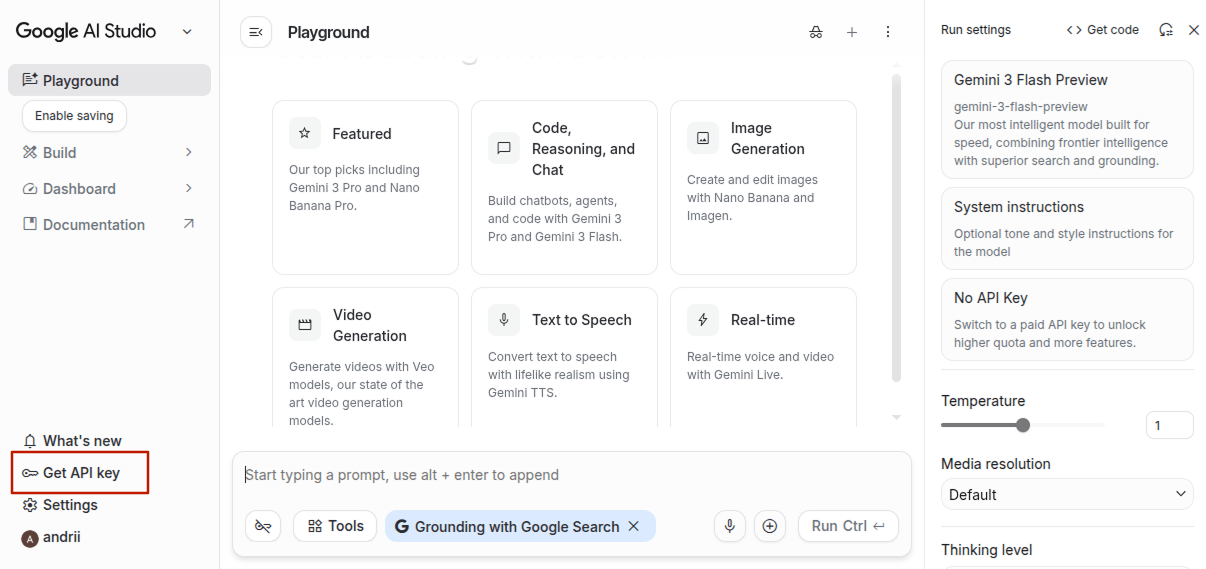Click the Code, Reasoning, and Chat title

(x=583, y=149)
